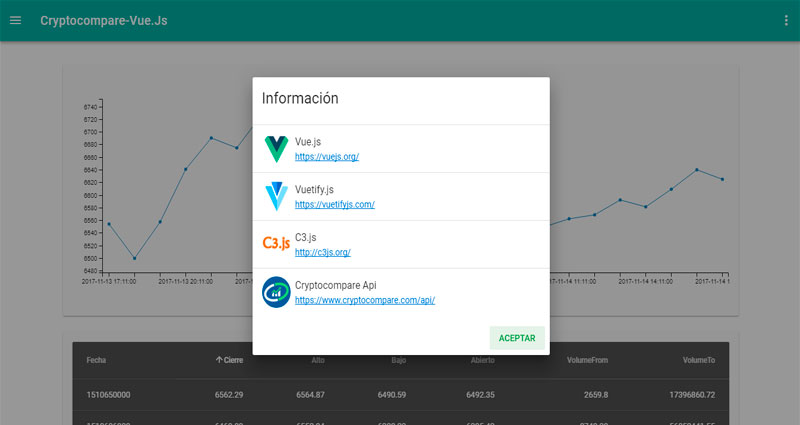Click the Cryptocompare Api logo icon
Viewport: 800px width, 425px height.
276,292
